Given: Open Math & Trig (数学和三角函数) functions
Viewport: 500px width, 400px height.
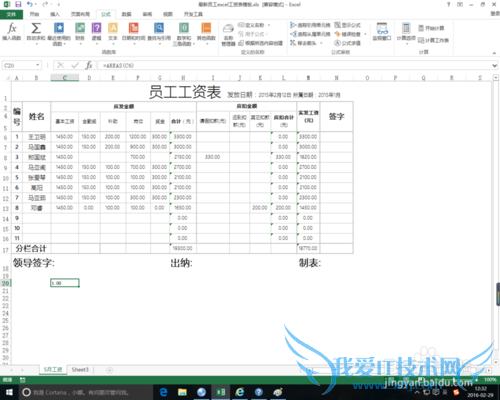Looking at the screenshot, I should [184, 34].
